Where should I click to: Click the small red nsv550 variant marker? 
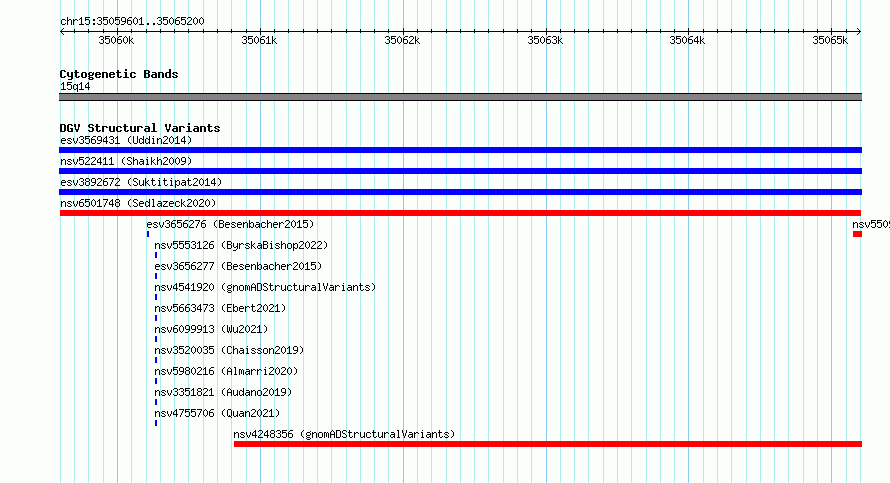857,234
